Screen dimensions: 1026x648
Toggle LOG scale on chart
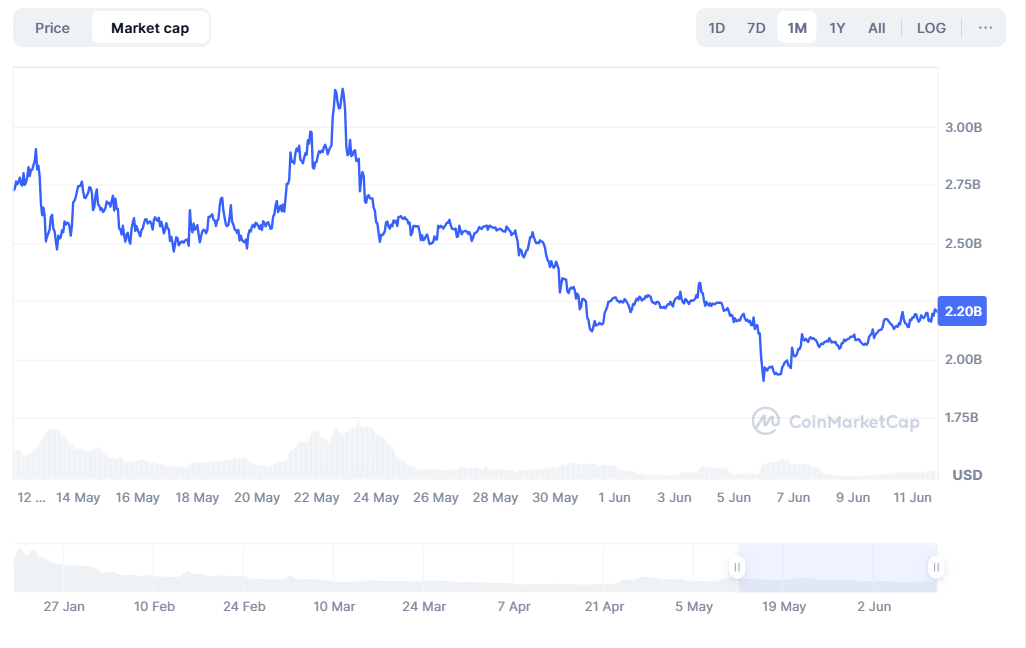click(x=931, y=28)
